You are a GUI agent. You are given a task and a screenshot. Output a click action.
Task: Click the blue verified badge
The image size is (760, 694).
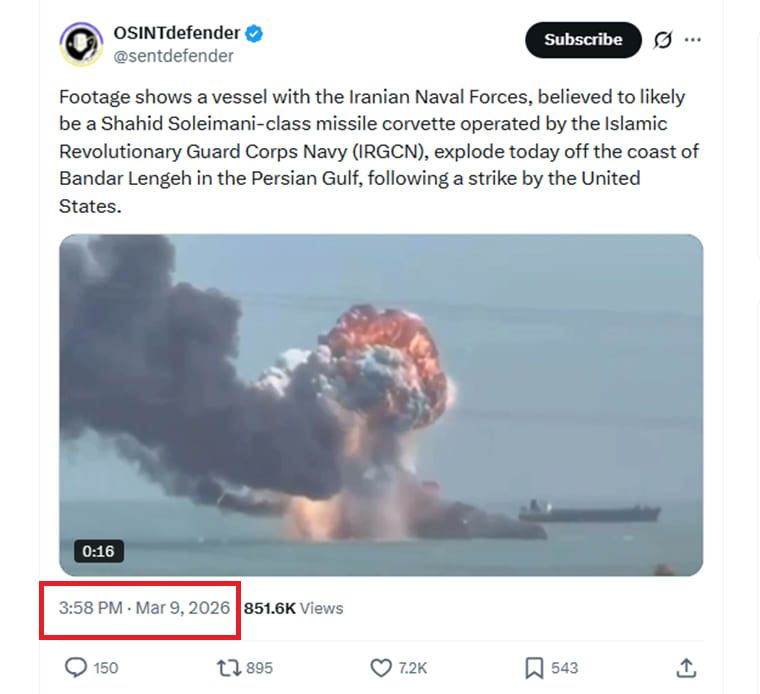256,34
